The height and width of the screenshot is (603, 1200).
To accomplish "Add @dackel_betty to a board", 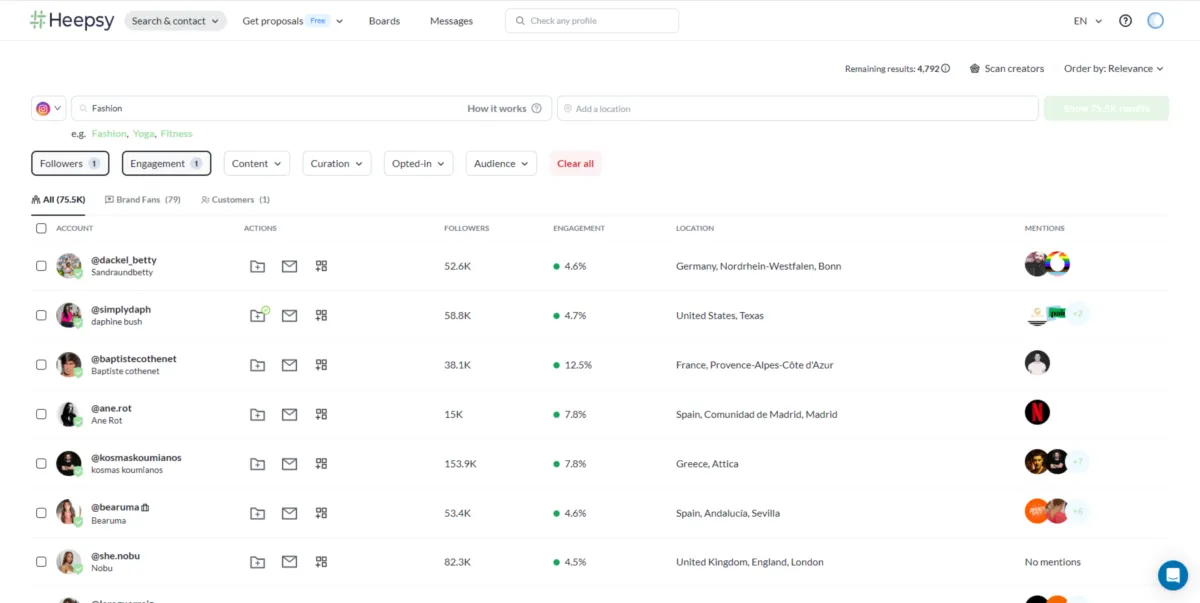I will click(257, 266).
